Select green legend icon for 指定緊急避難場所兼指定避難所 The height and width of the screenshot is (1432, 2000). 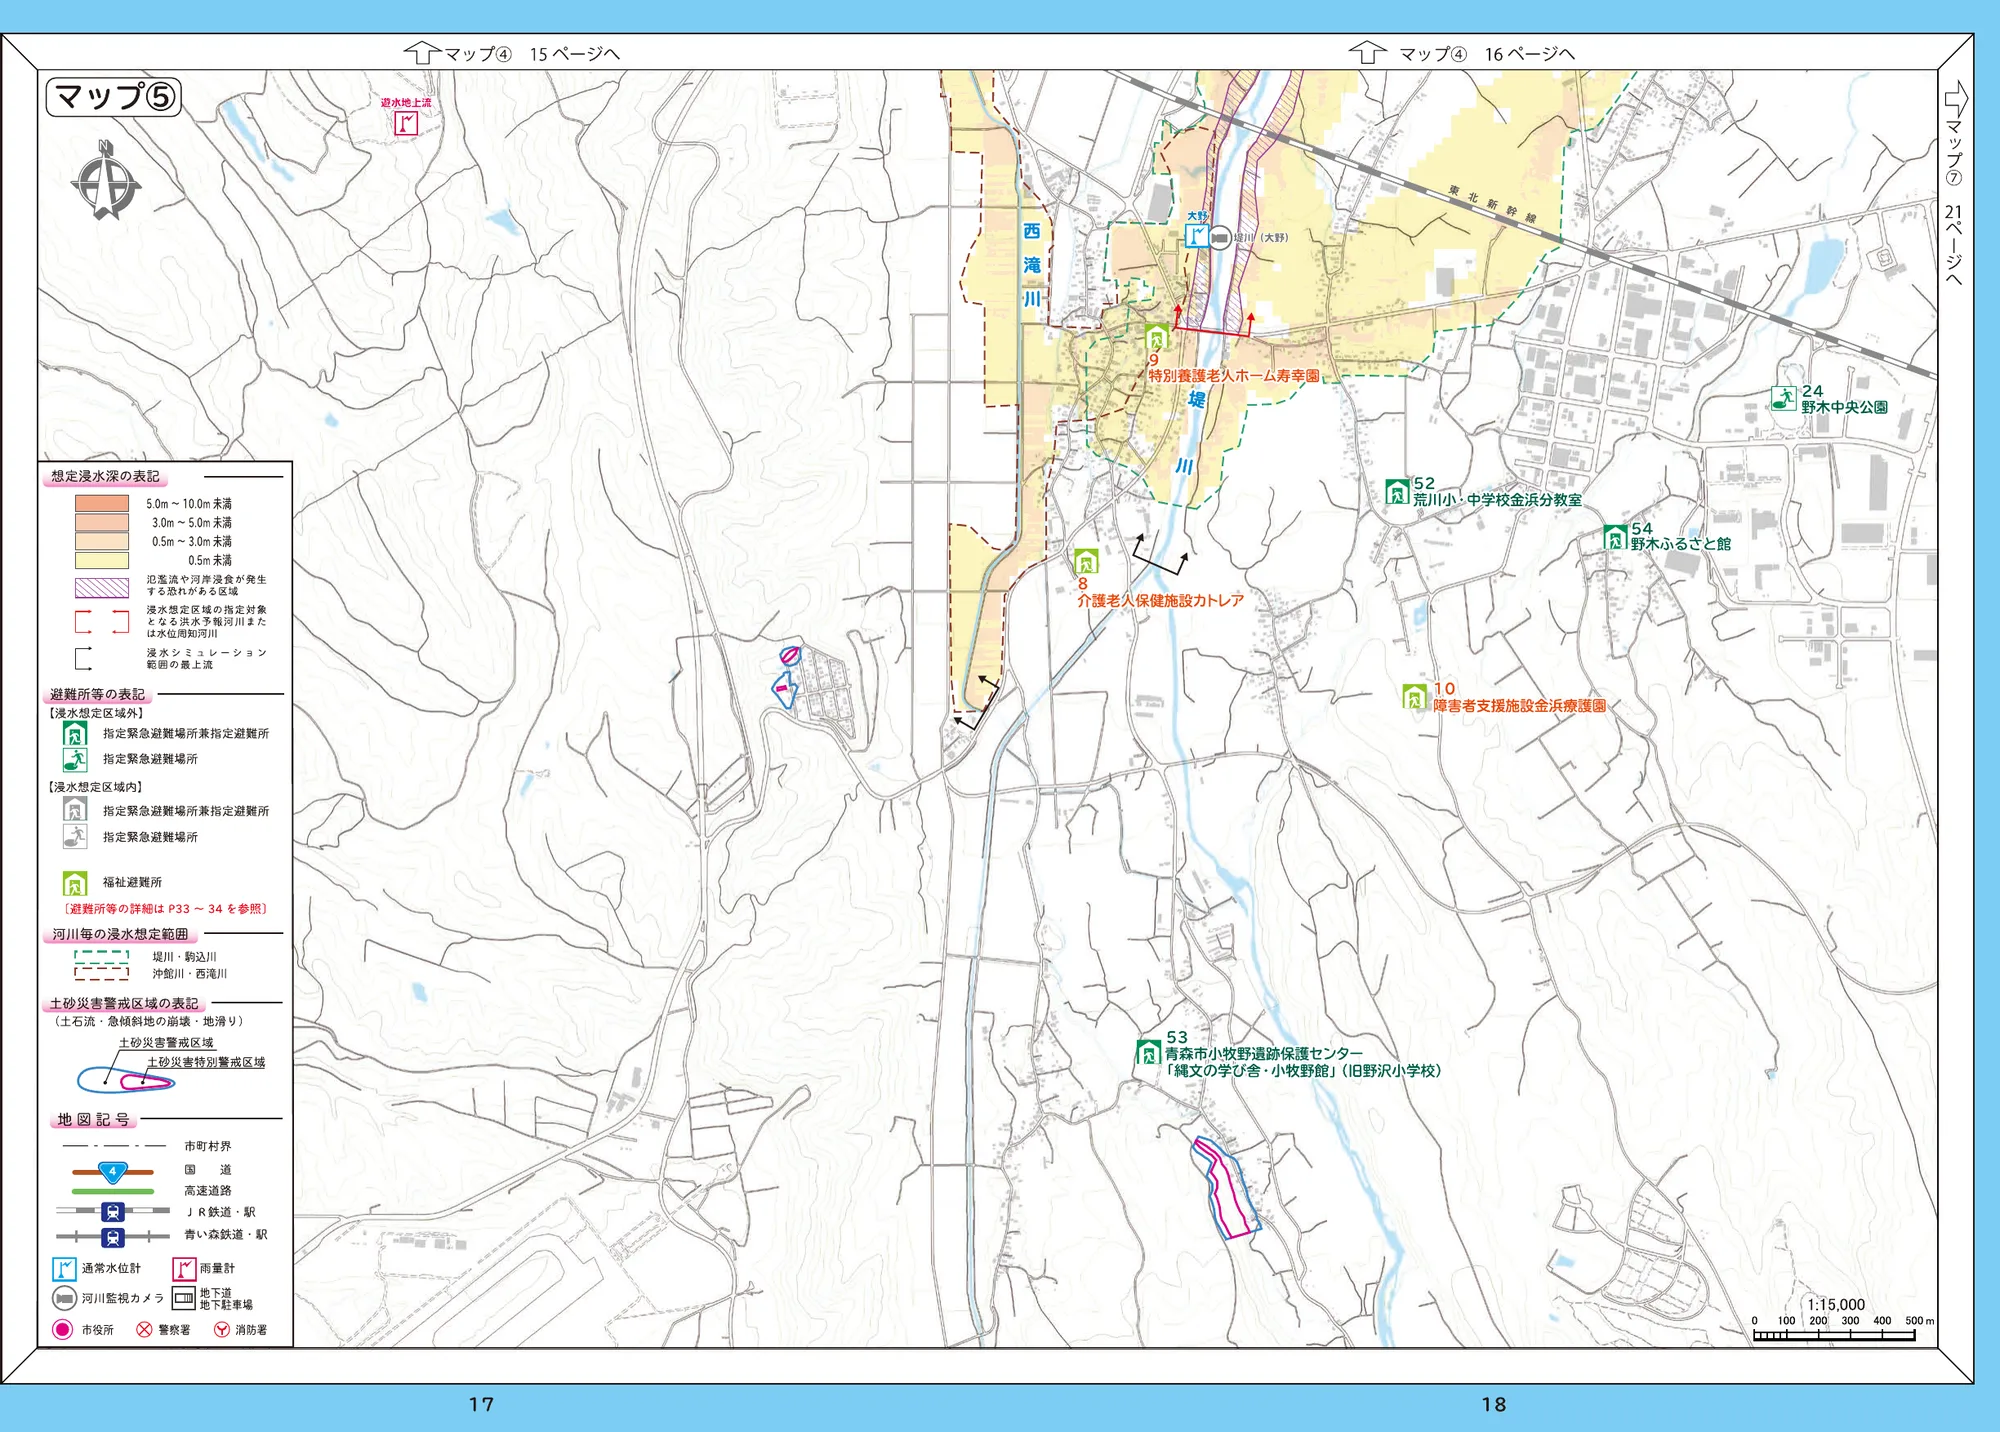[x=75, y=733]
